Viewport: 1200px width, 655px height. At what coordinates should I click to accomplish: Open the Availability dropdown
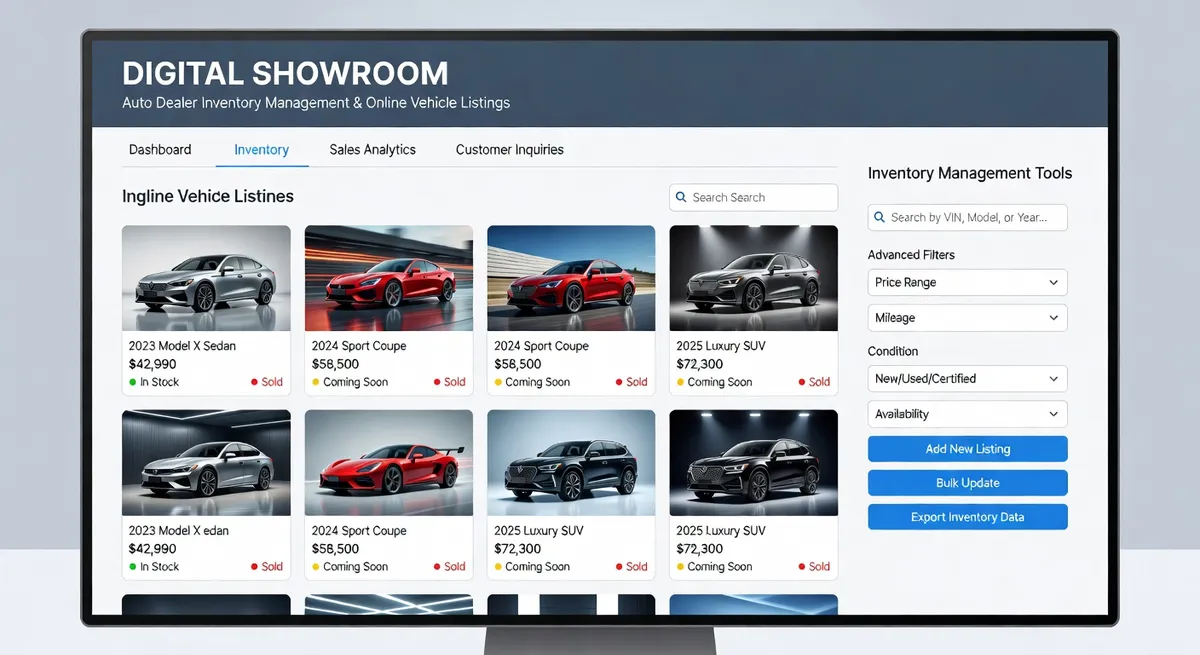[x=967, y=414]
